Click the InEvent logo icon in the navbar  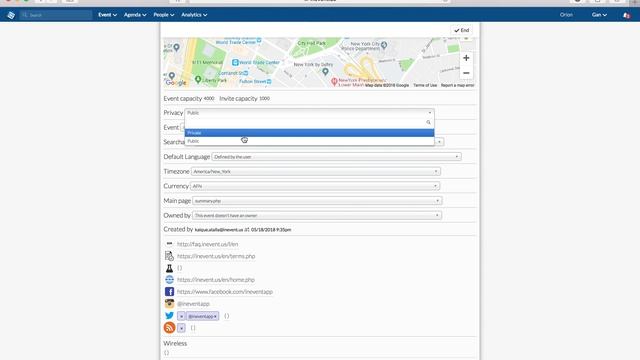[11, 15]
